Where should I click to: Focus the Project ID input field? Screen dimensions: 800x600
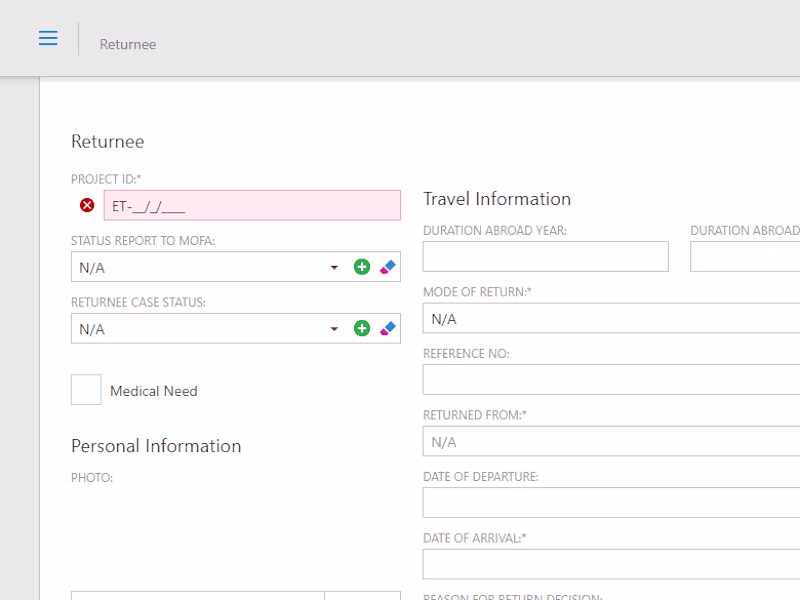click(x=252, y=206)
